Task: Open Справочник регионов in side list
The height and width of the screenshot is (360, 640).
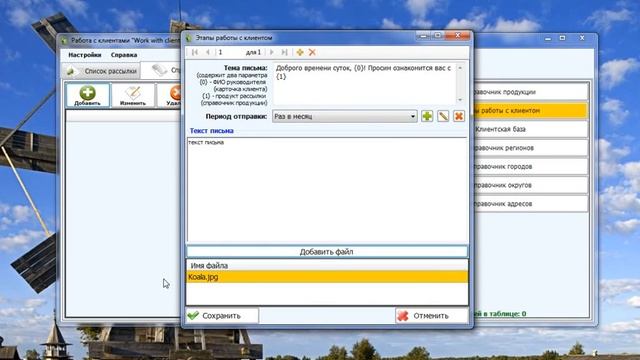Action: (x=531, y=148)
